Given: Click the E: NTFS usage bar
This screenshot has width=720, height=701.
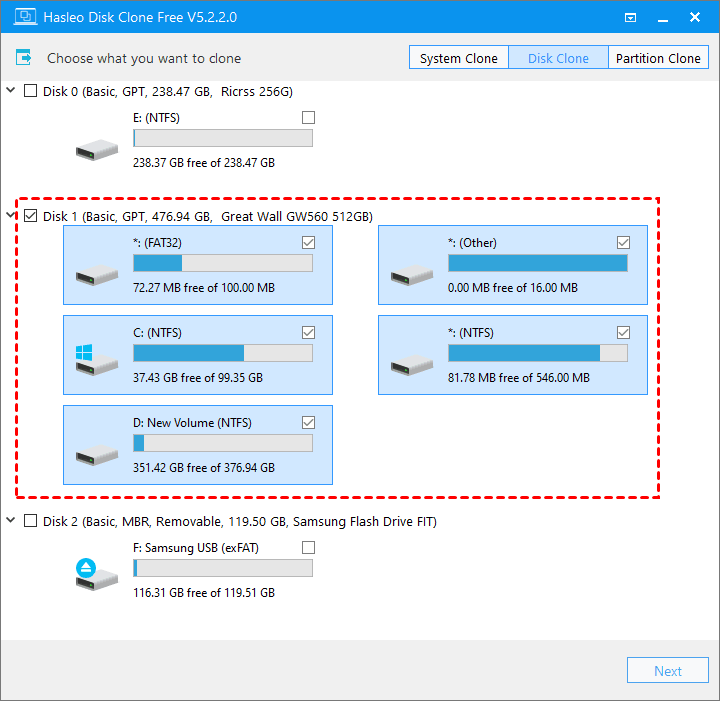Looking at the screenshot, I should click(223, 138).
